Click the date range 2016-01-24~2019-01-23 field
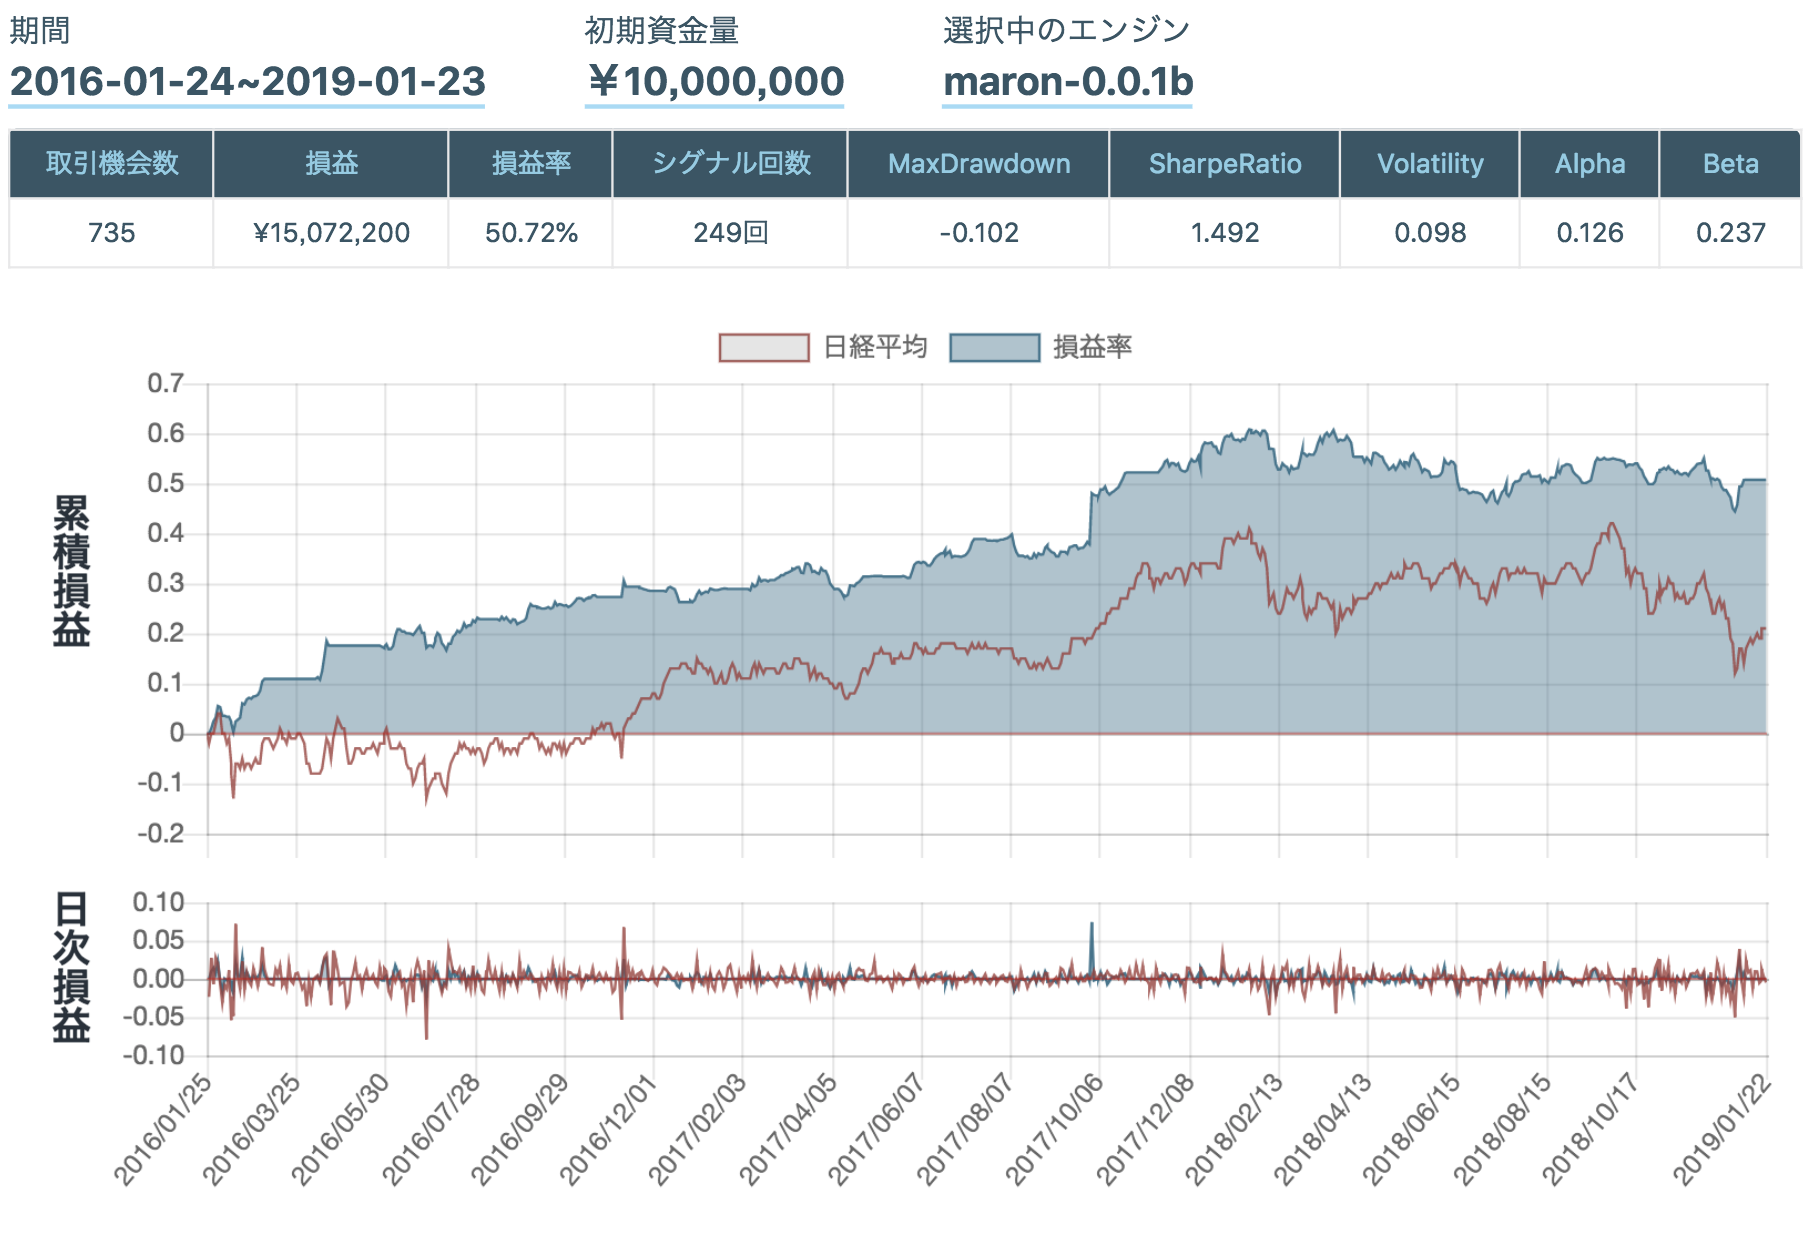1814x1236 pixels. click(x=247, y=82)
